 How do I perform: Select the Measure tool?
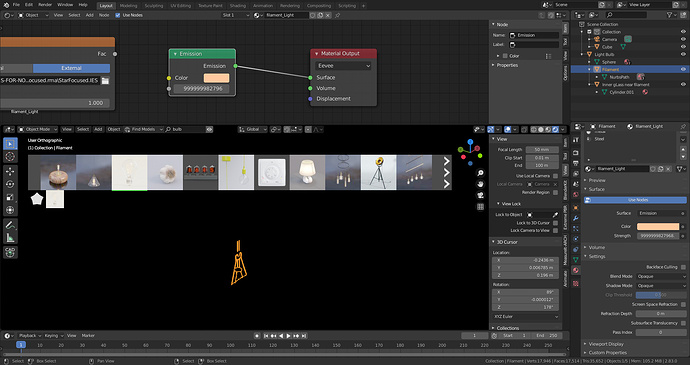click(10, 238)
